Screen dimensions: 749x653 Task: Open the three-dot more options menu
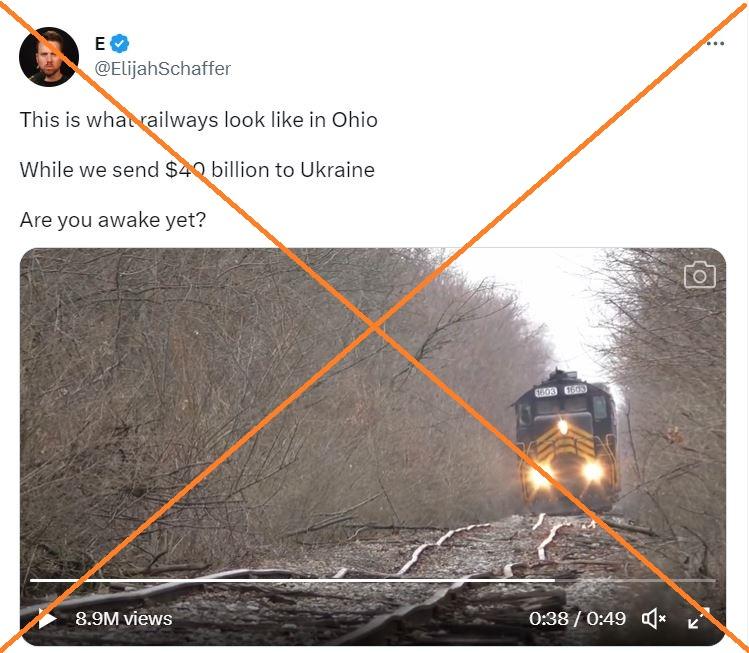point(715,43)
